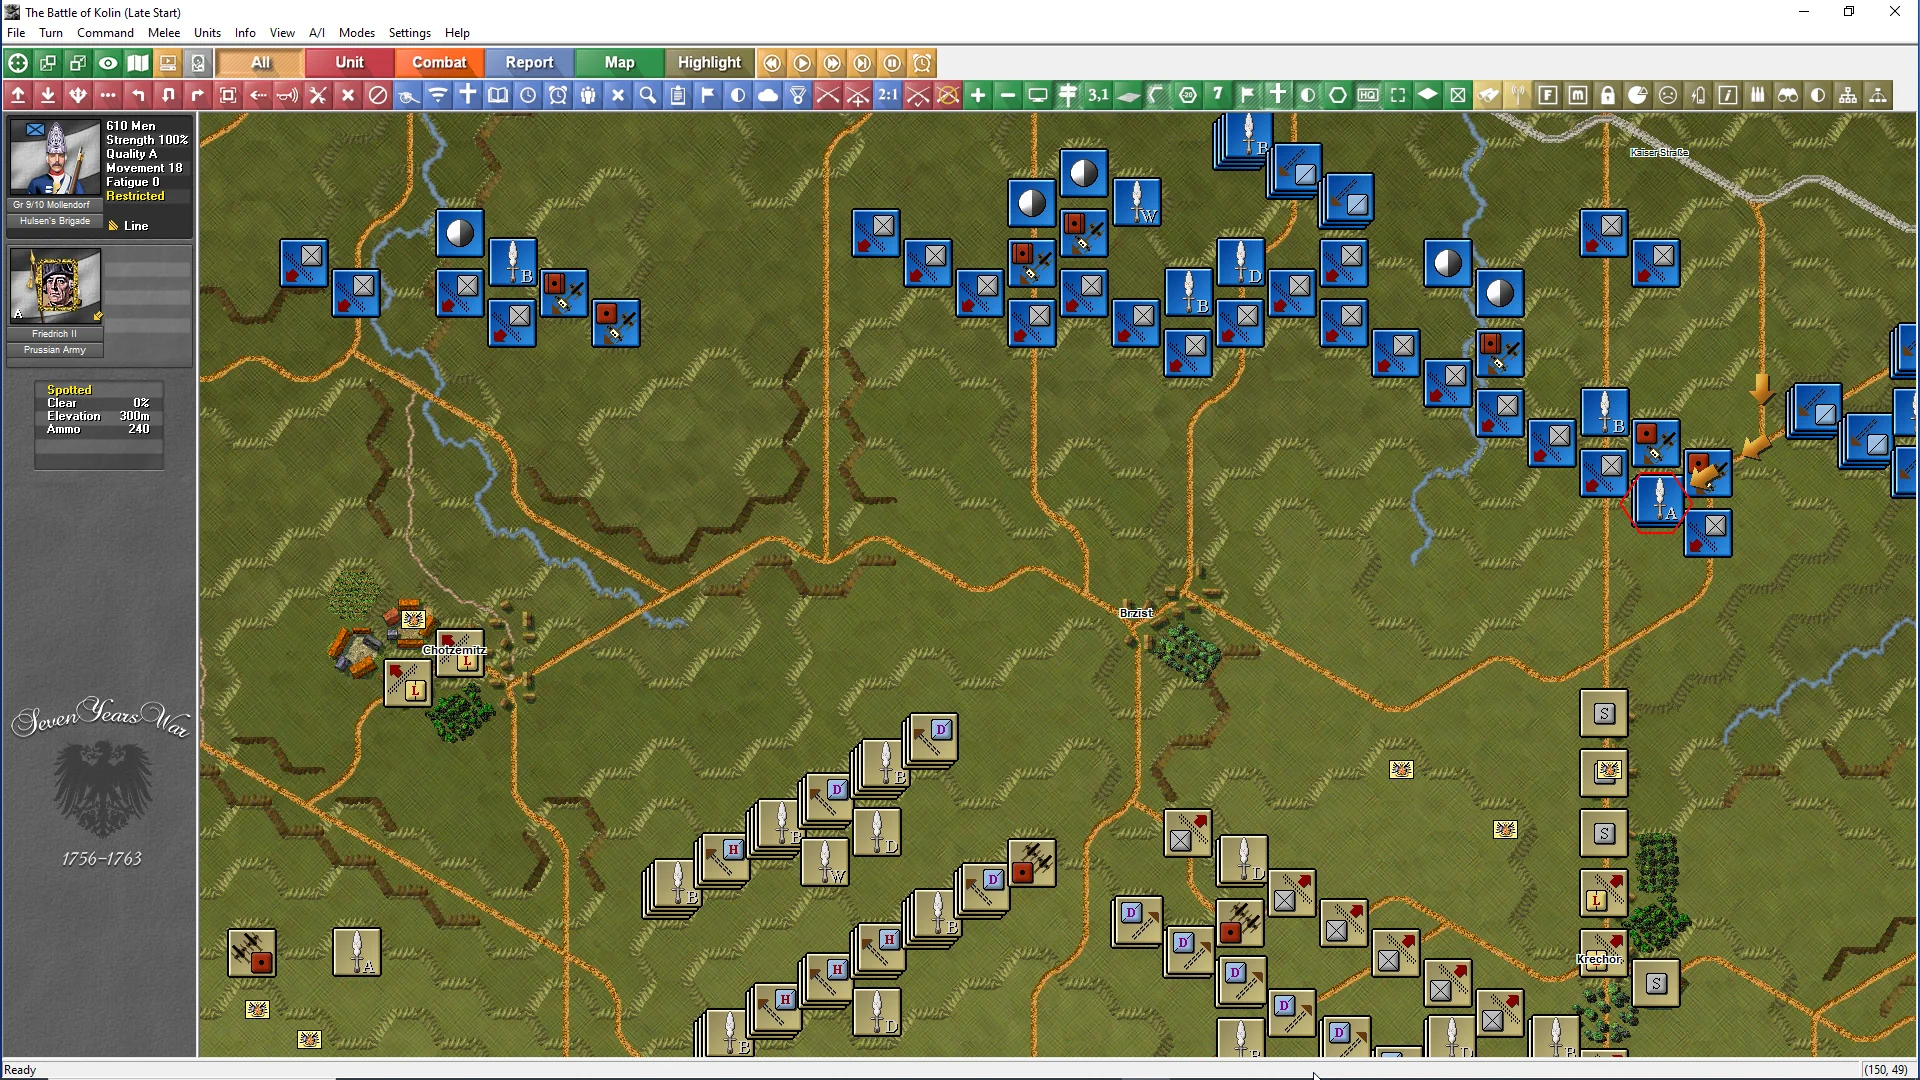Select the Friedrich II leader portrait
This screenshot has height=1080, width=1920.
click(55, 285)
